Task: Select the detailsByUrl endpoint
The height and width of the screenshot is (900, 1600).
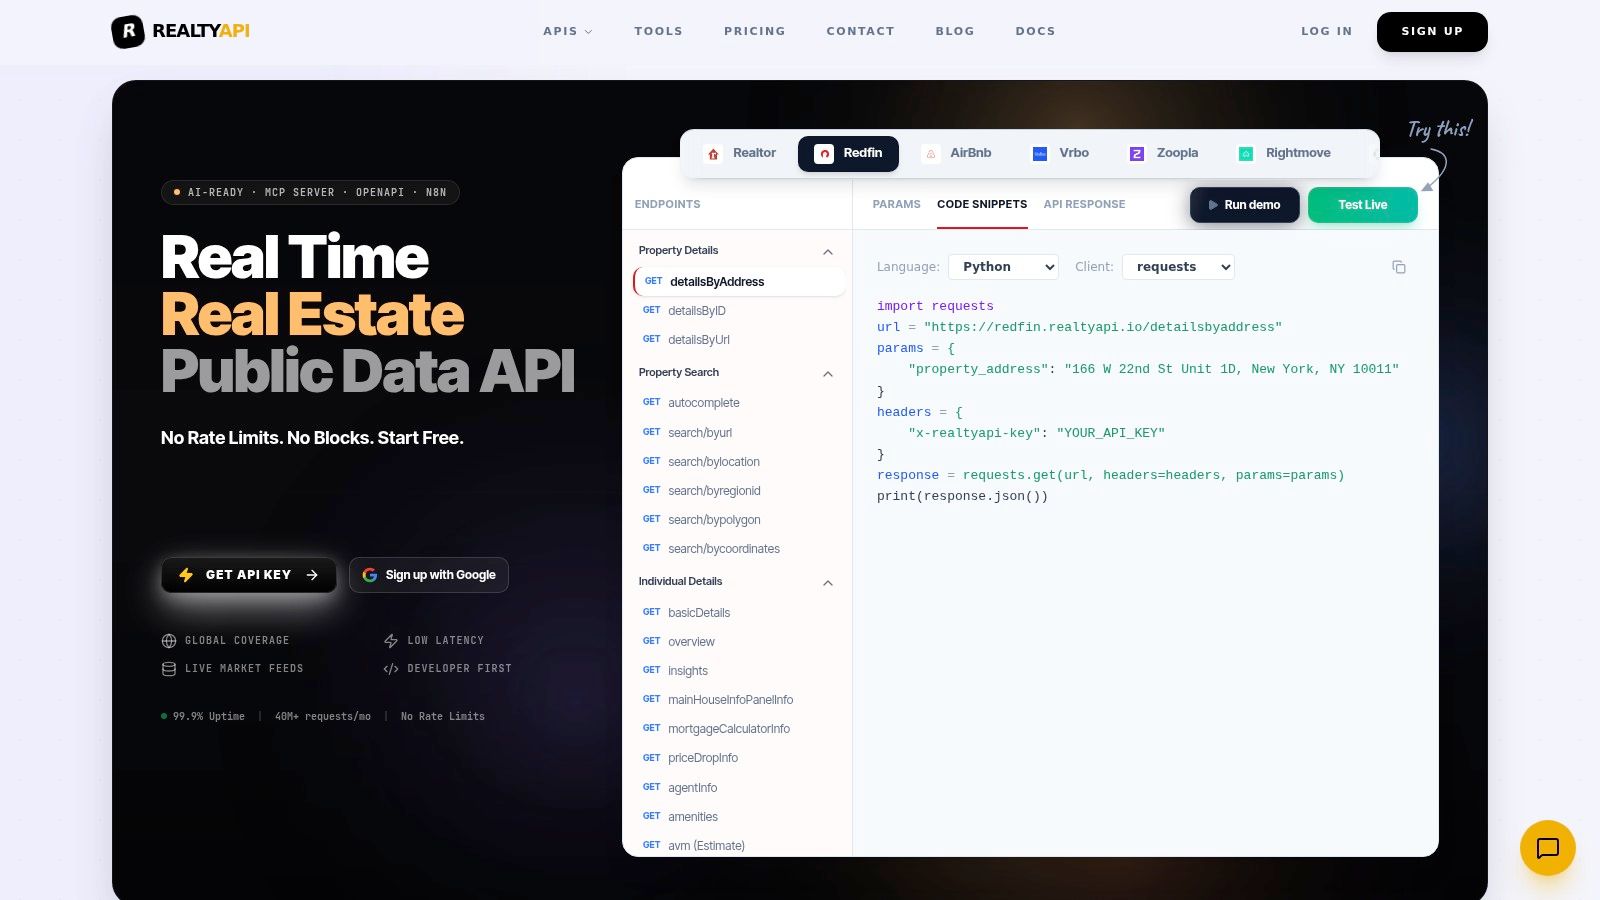Action: (739, 340)
